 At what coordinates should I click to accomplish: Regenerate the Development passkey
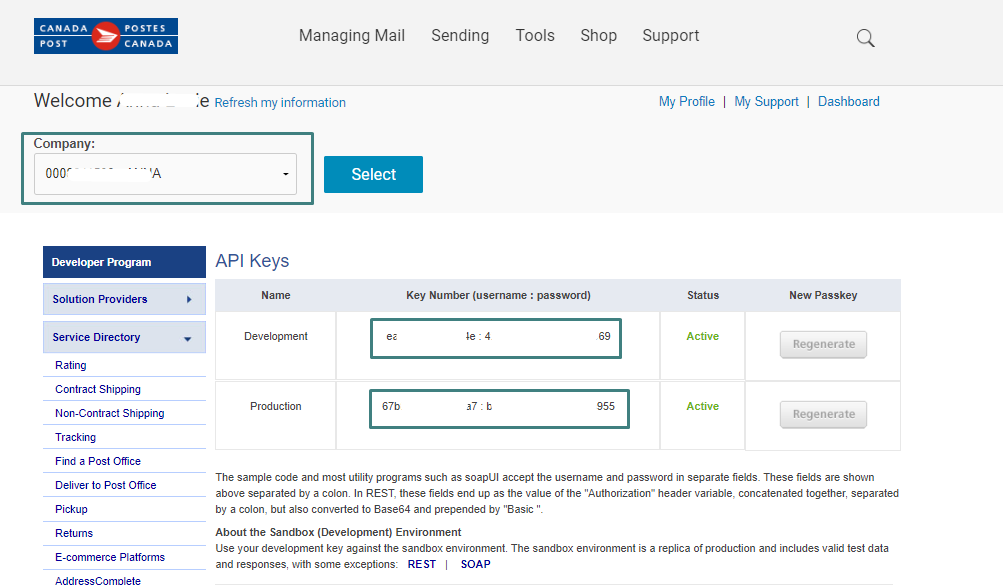pos(823,344)
